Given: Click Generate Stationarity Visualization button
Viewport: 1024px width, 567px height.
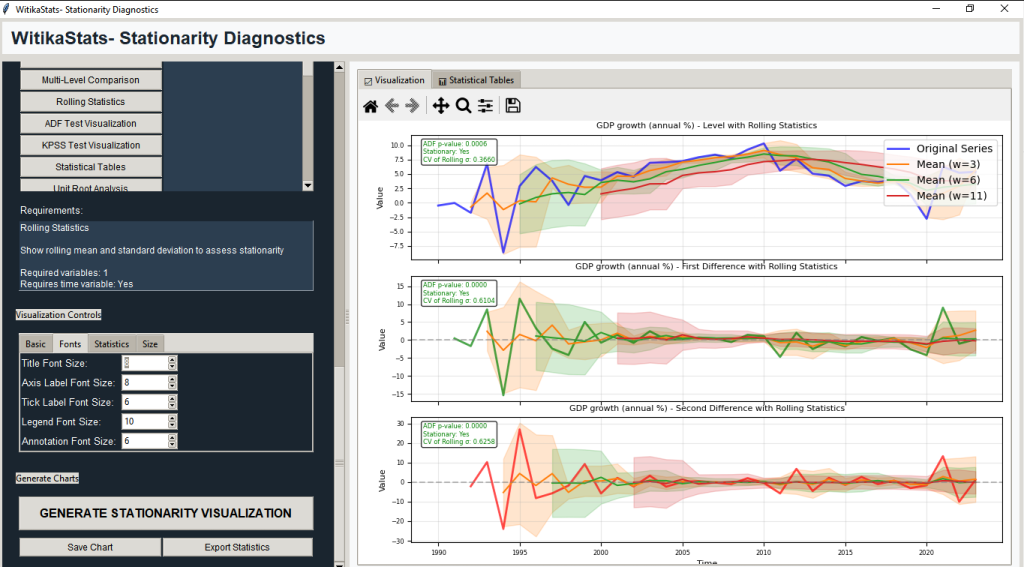Looking at the screenshot, I should click(166, 513).
